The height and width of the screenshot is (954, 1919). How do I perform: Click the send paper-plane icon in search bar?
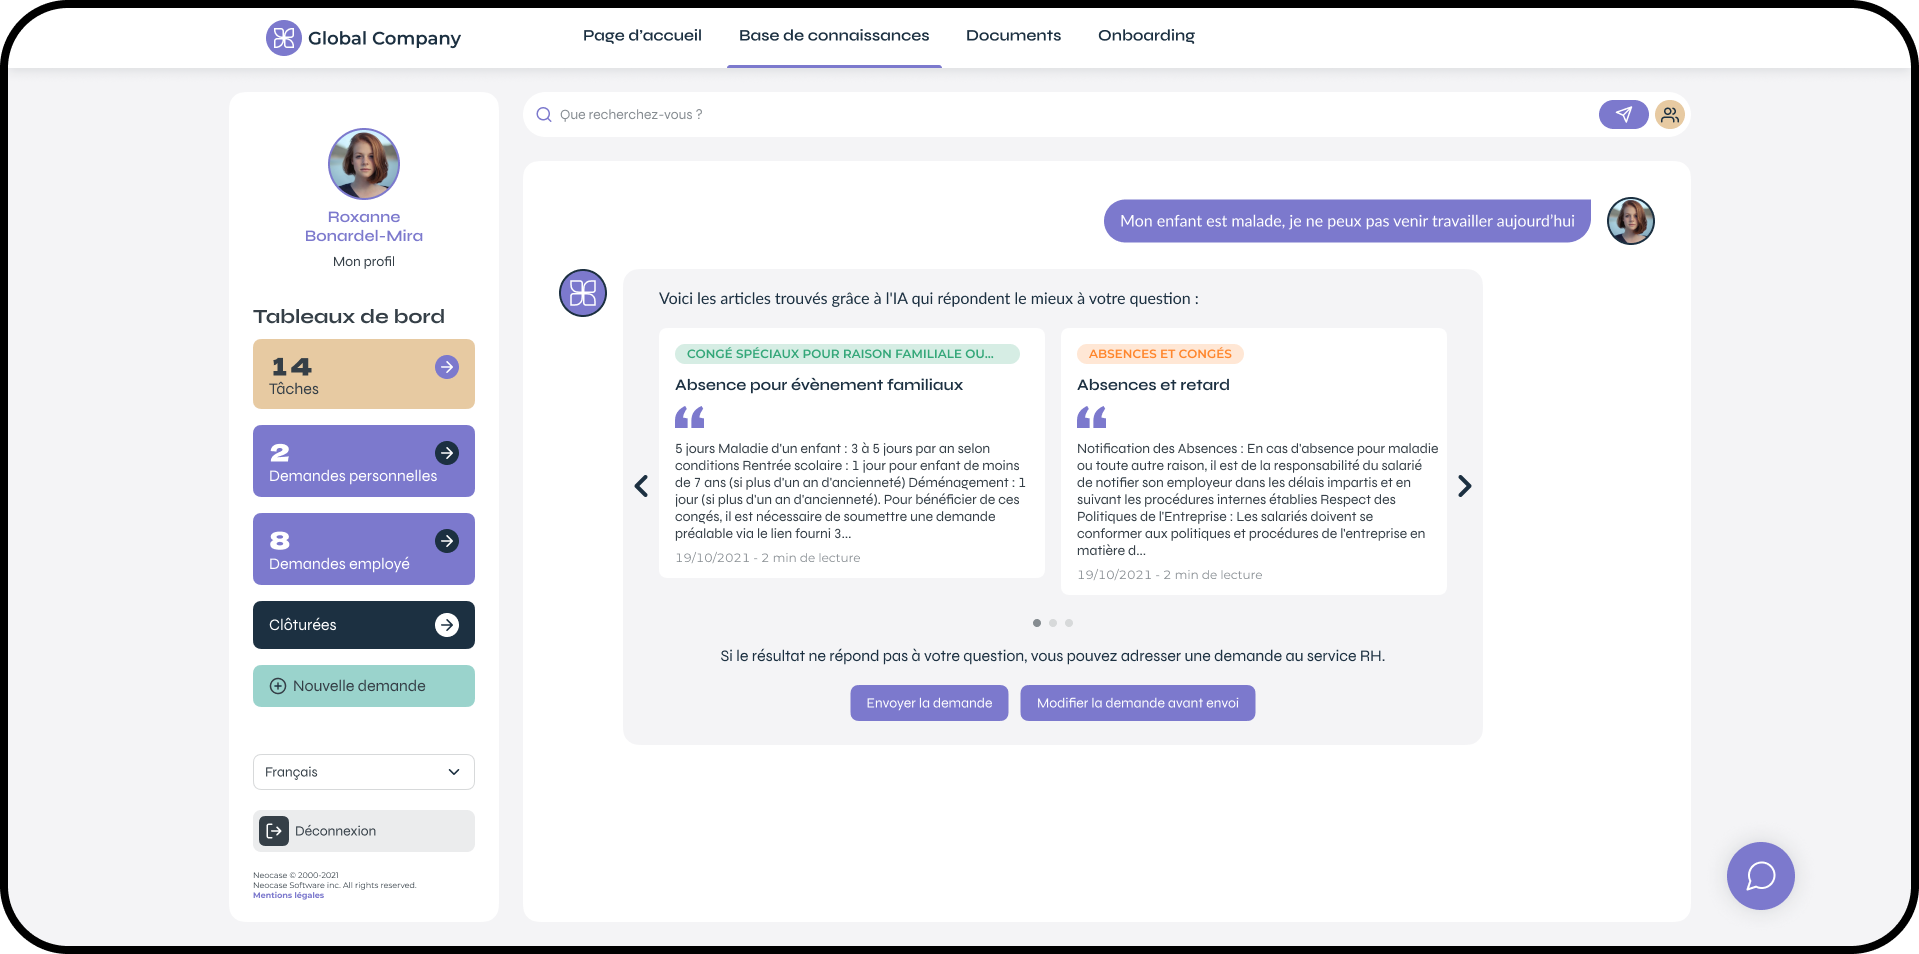coord(1622,115)
